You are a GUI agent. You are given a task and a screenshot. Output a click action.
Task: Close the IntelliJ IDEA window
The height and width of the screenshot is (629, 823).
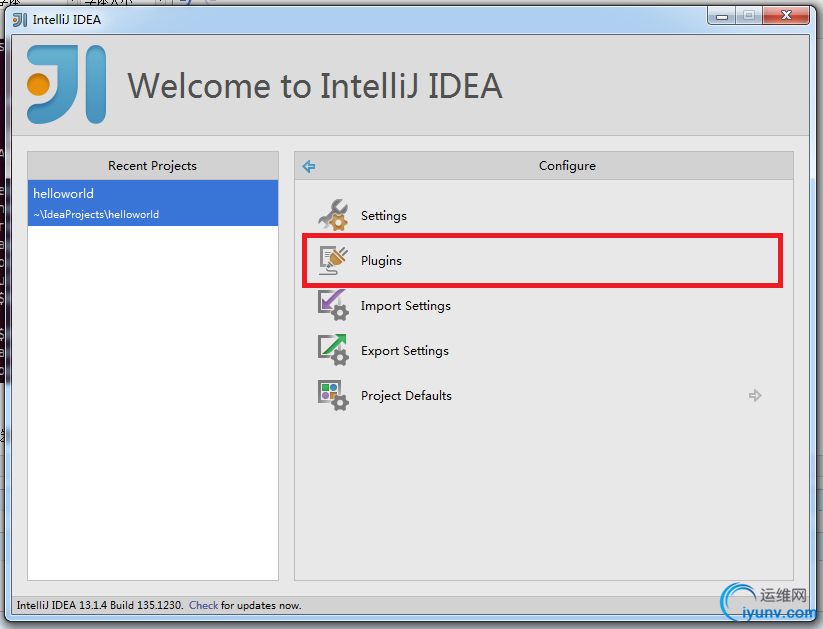pyautogui.click(x=786, y=16)
